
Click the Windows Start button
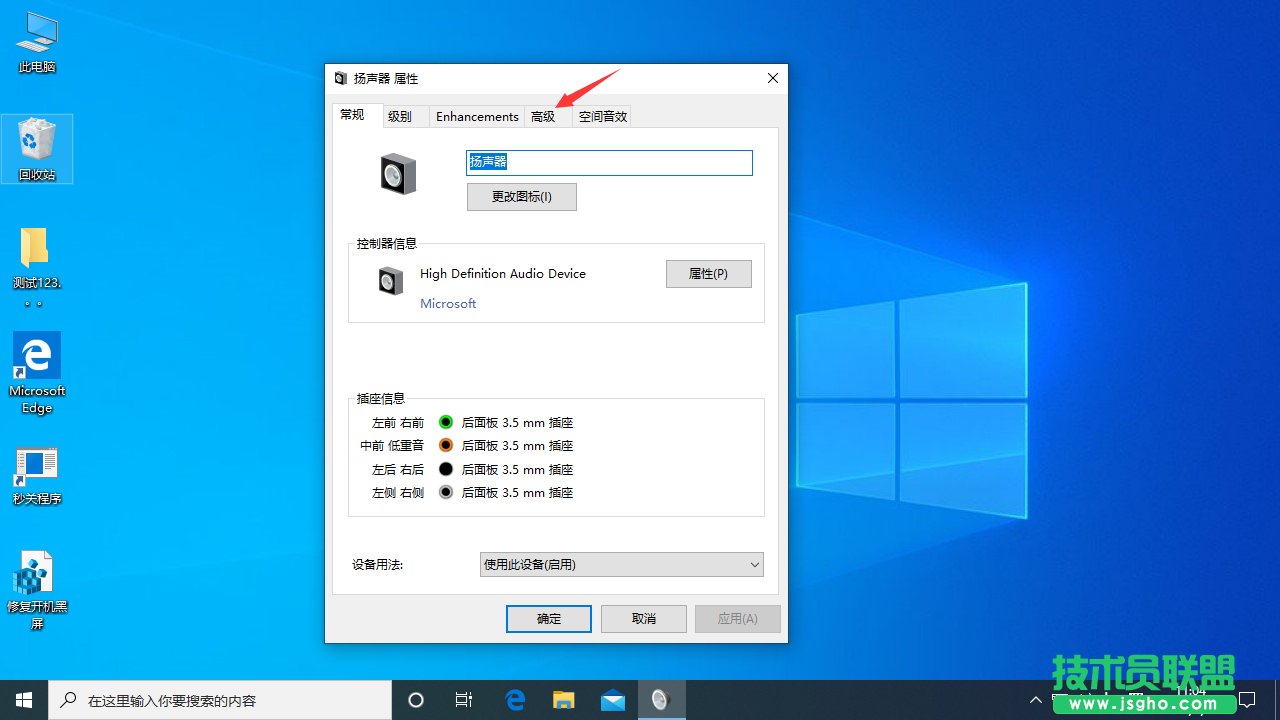(x=23, y=700)
